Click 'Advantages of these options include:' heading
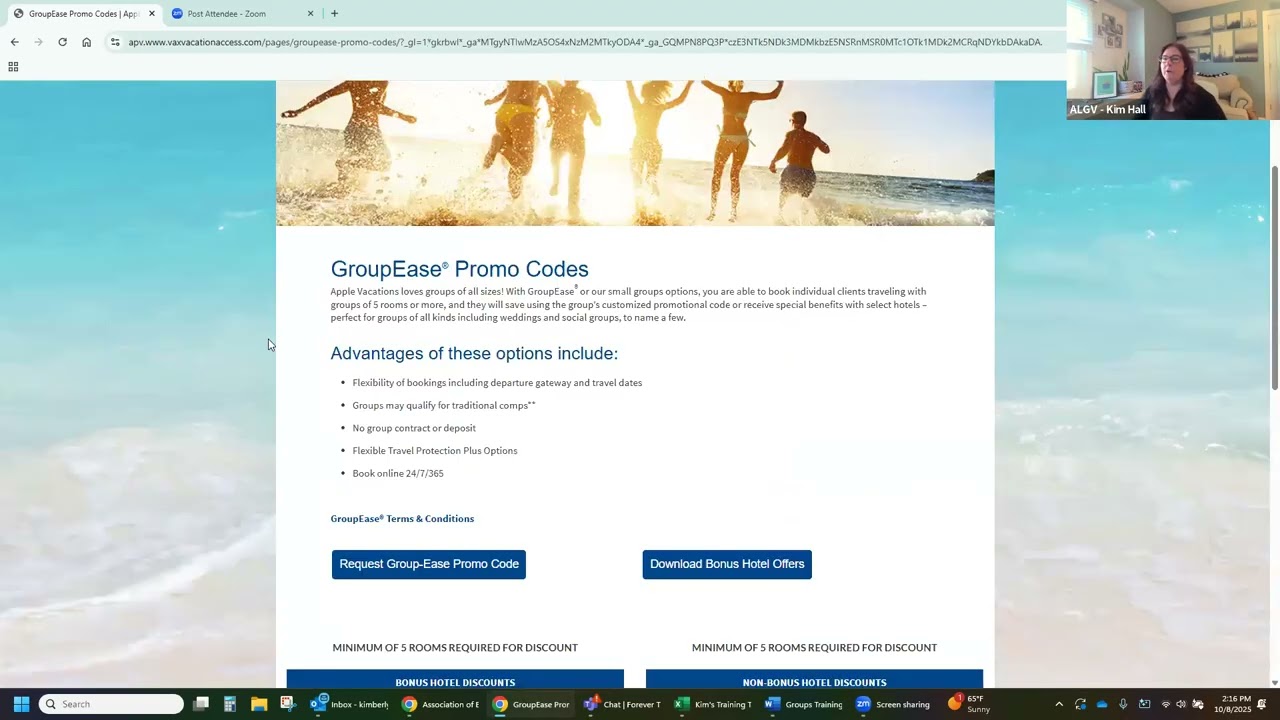Image resolution: width=1280 pixels, height=720 pixels. pos(474,353)
